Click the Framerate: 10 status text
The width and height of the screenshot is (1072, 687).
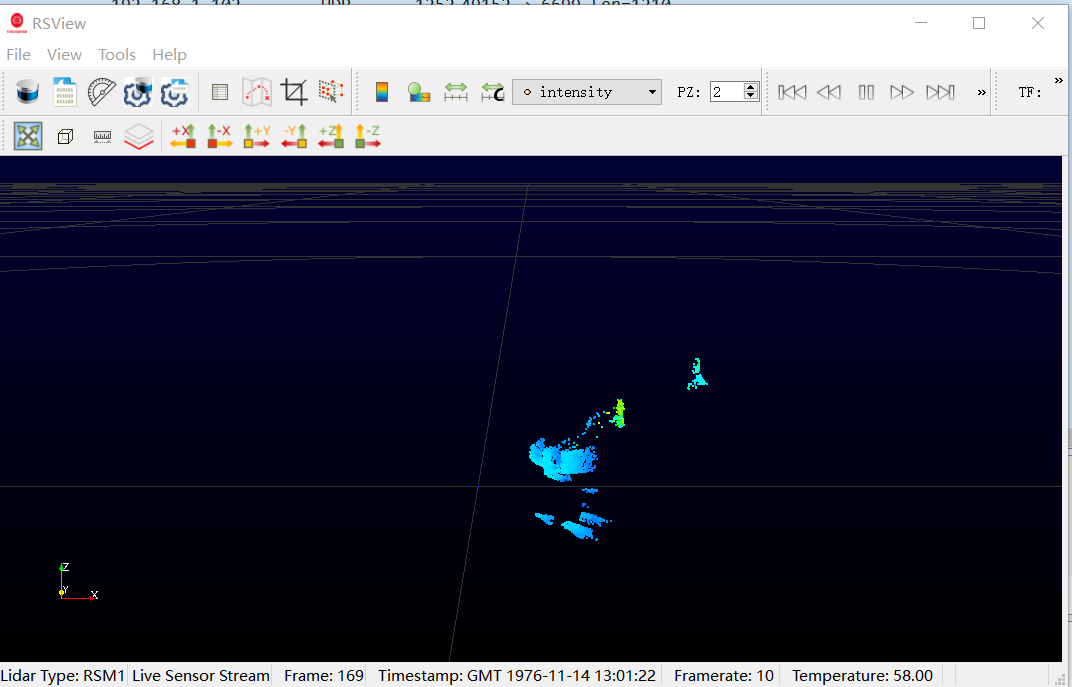[x=723, y=675]
